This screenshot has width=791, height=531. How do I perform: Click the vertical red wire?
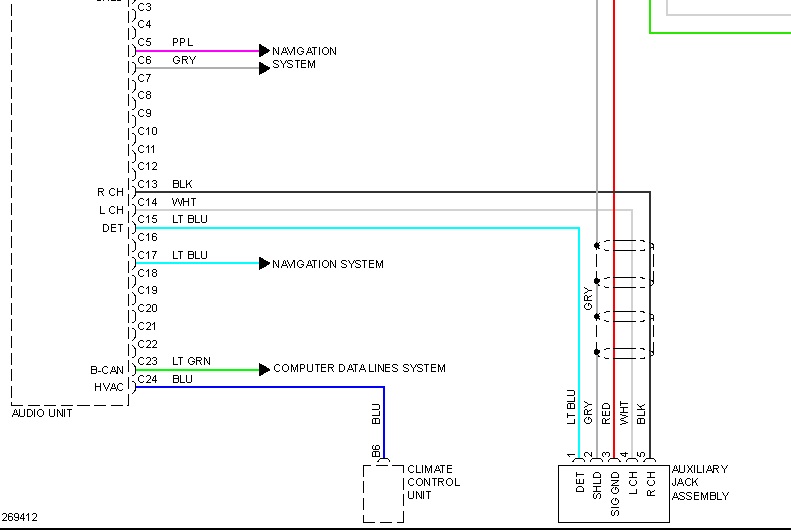click(x=614, y=150)
